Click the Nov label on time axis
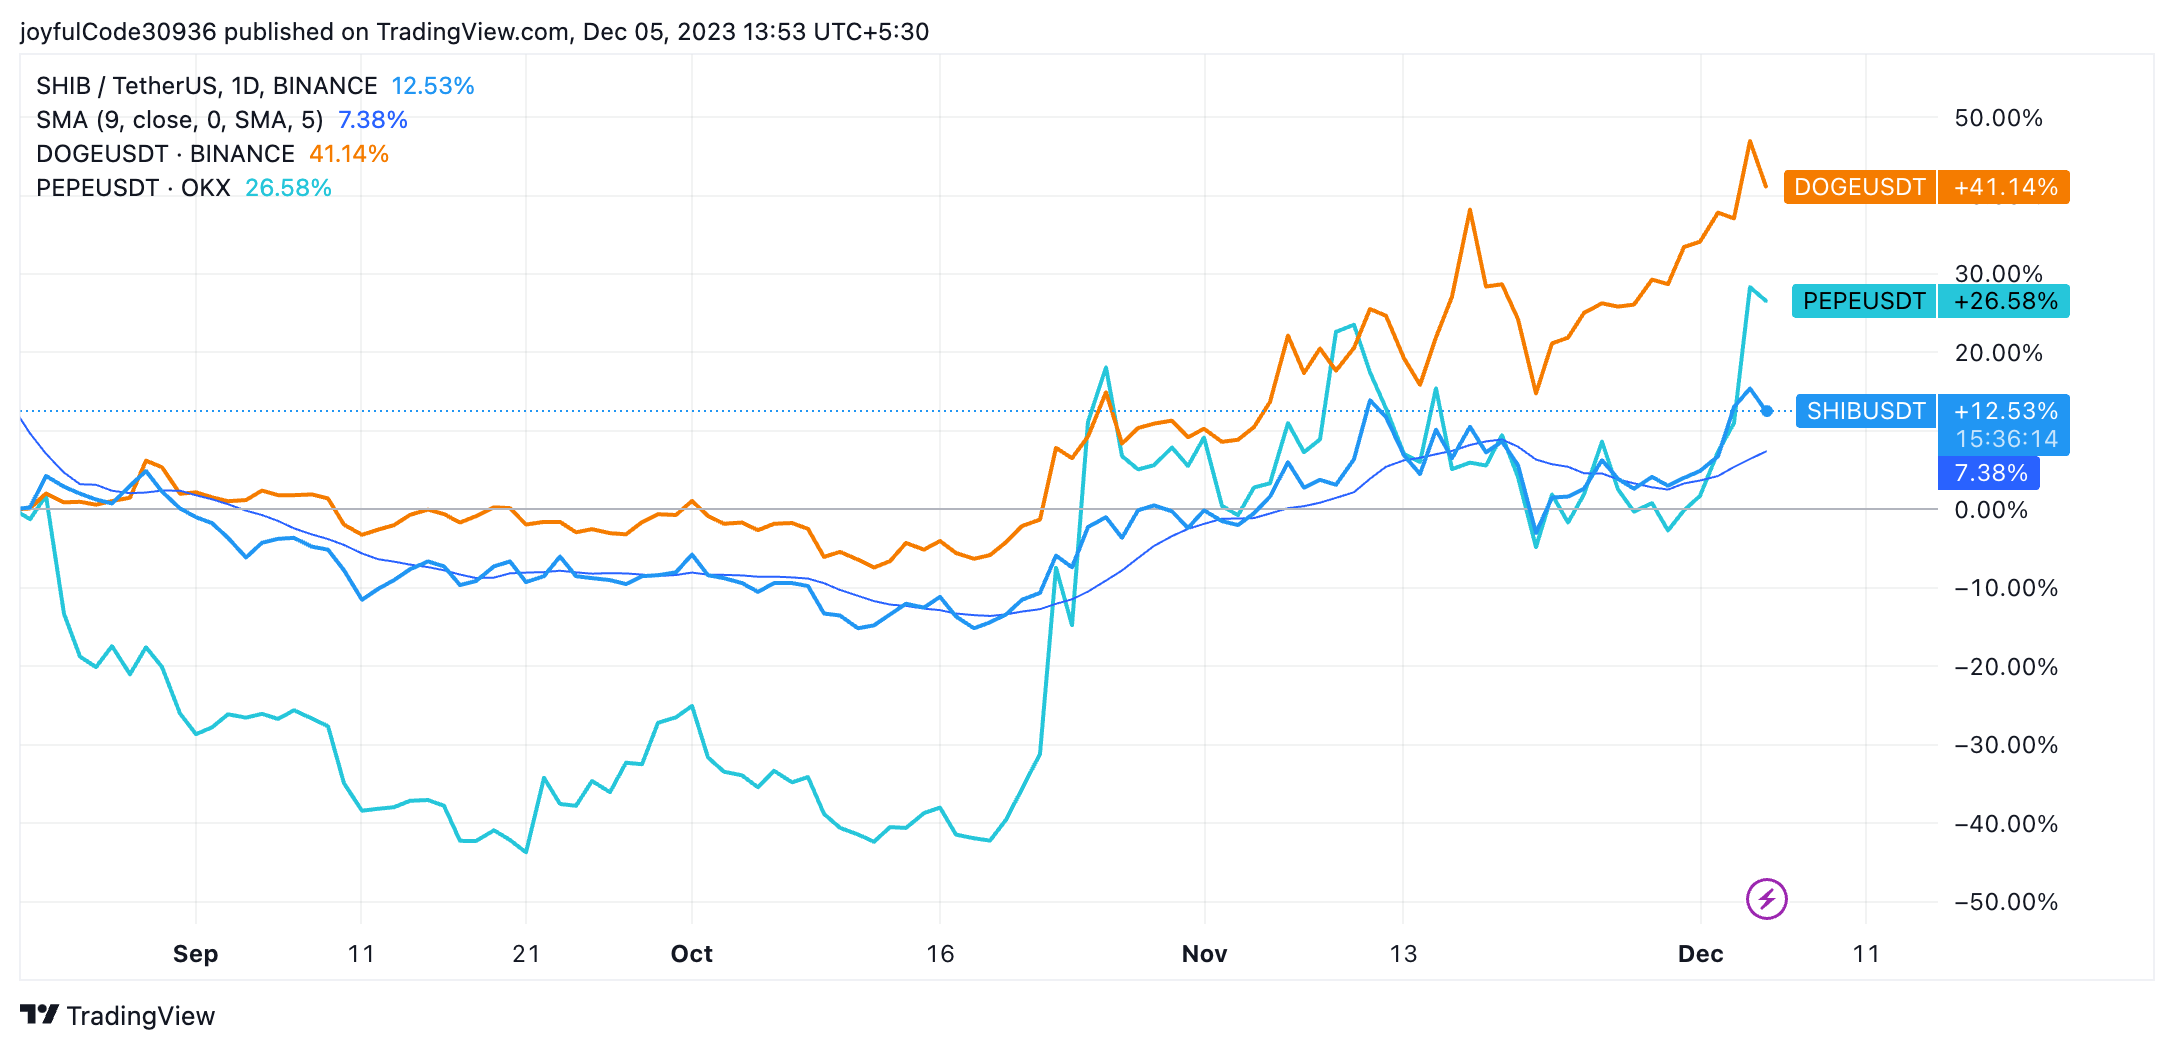2174x1050 pixels. pyautogui.click(x=1204, y=954)
